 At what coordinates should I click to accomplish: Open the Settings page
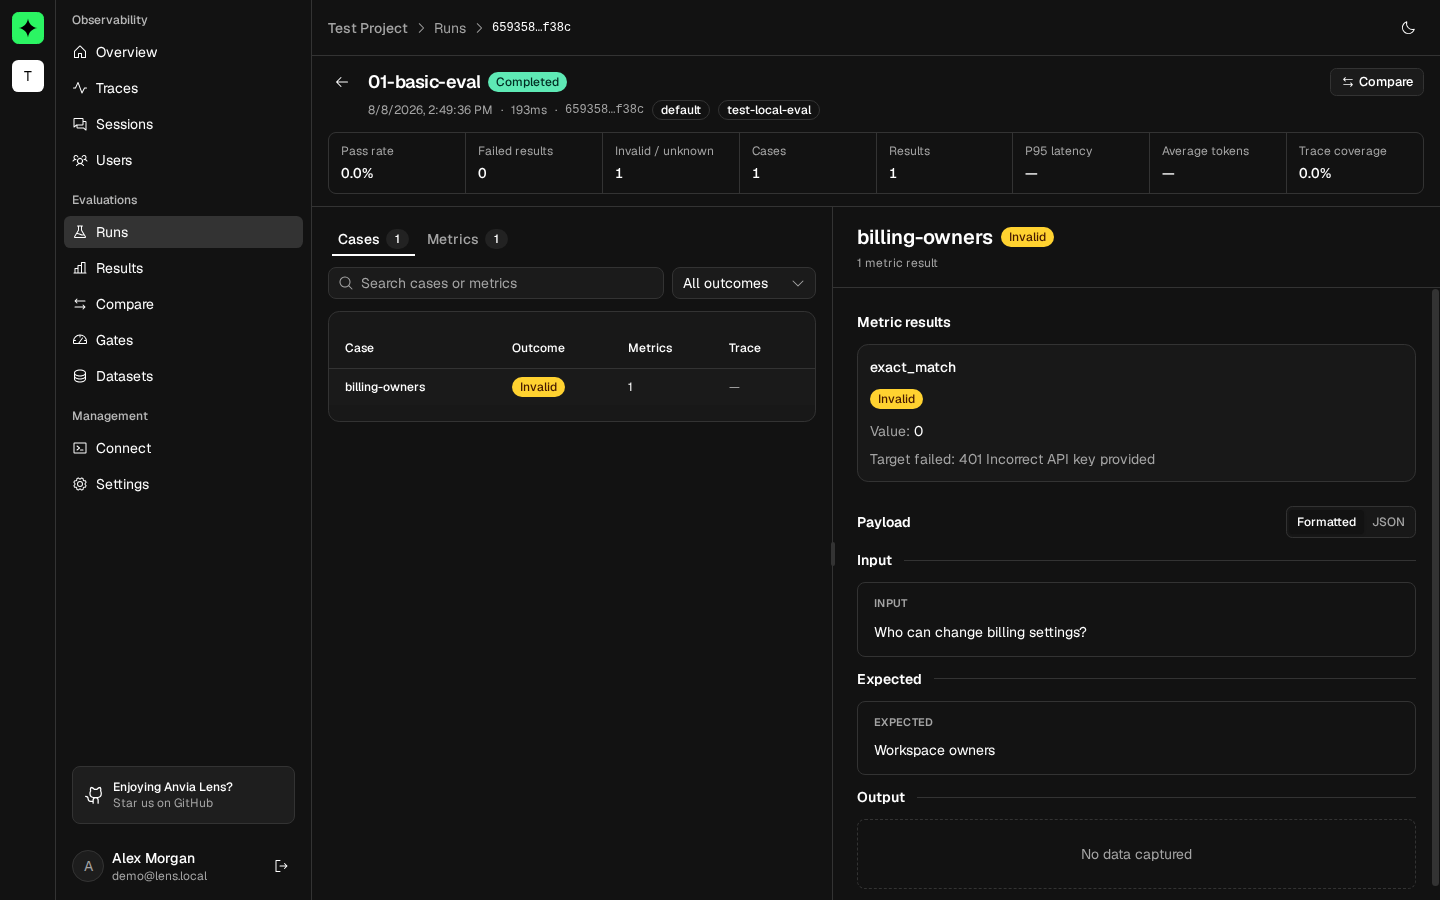[x=183, y=484]
